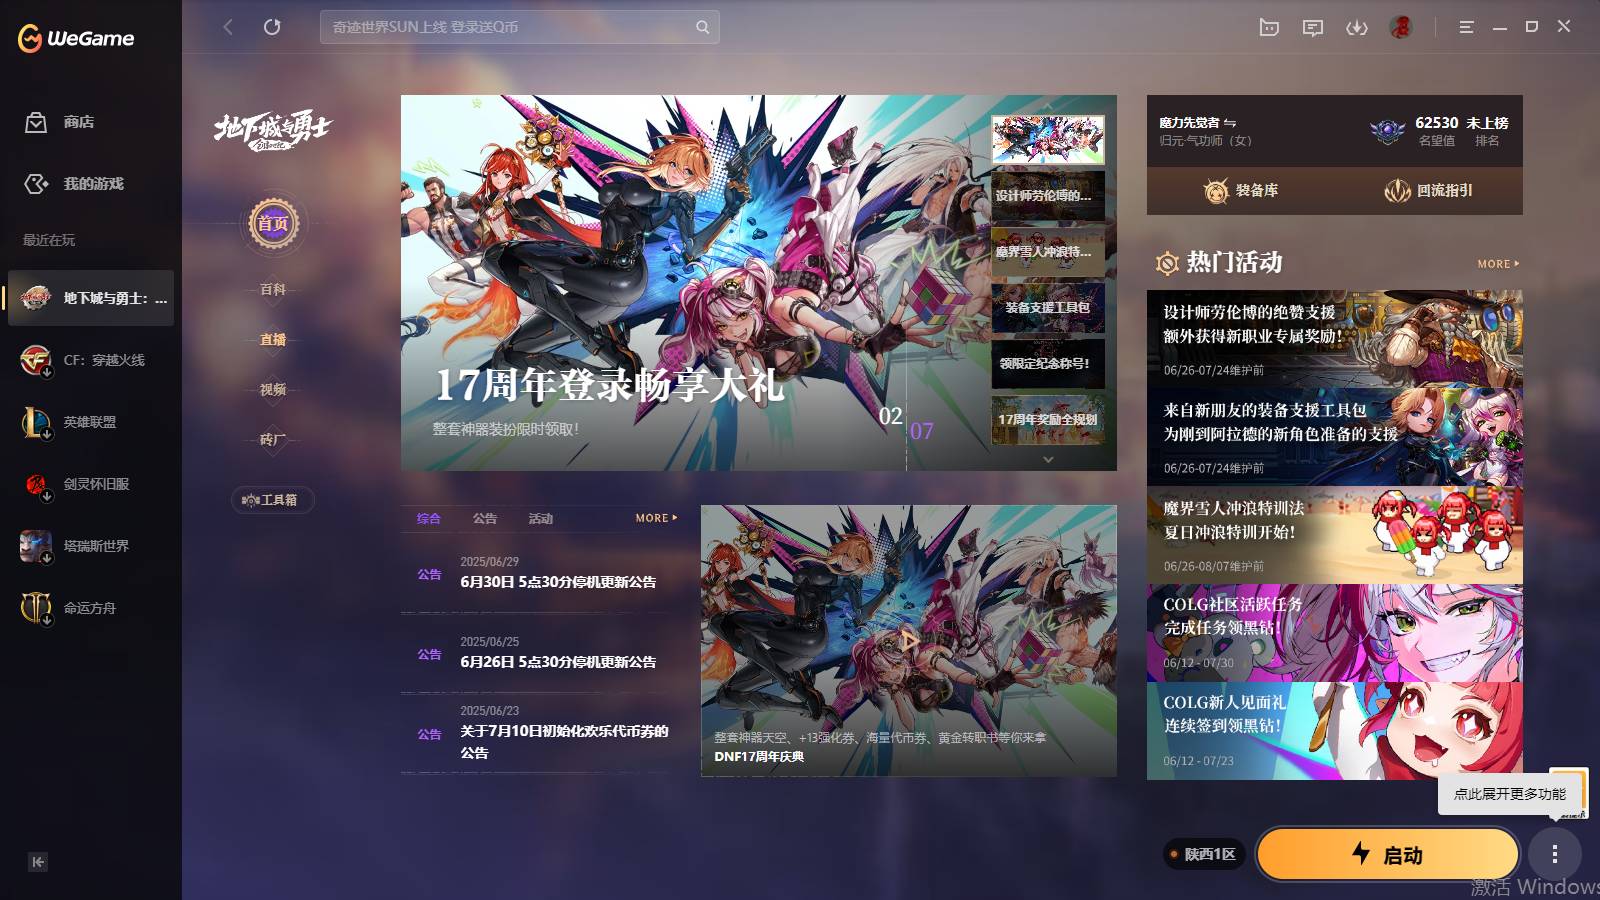Click the user avatar icon
The width and height of the screenshot is (1600, 900).
click(1400, 27)
